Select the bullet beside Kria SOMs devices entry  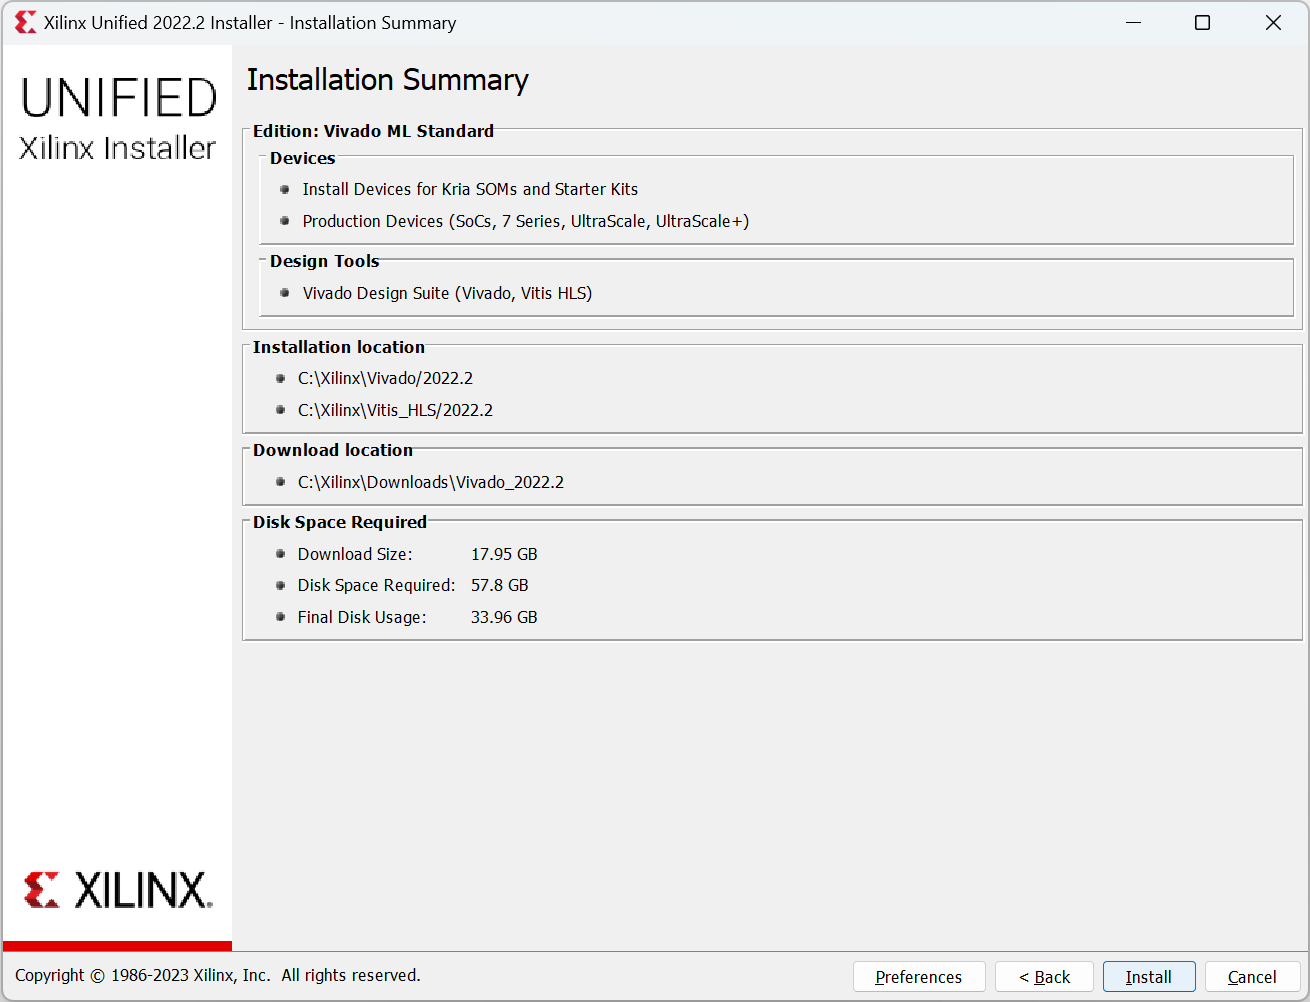pos(283,189)
